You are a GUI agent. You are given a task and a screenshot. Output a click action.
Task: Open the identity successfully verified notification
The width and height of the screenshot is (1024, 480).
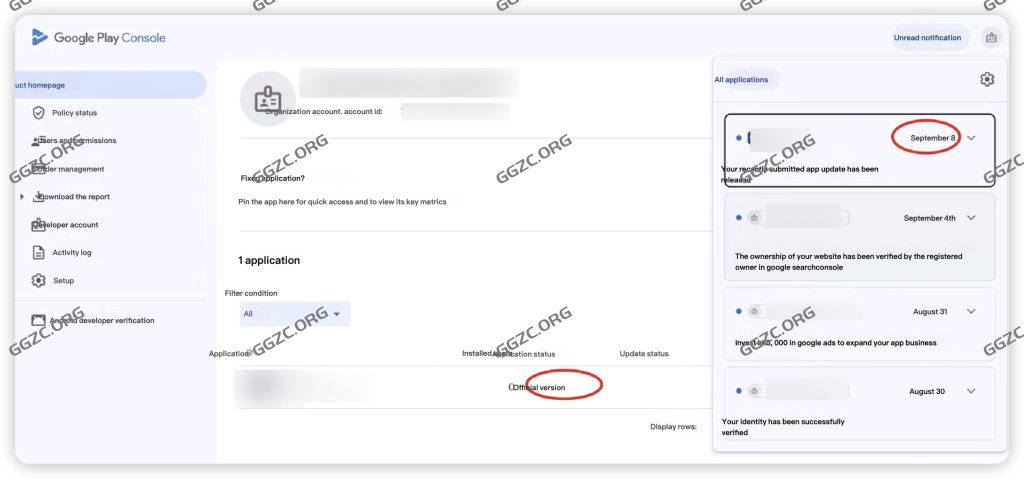[x=859, y=403]
